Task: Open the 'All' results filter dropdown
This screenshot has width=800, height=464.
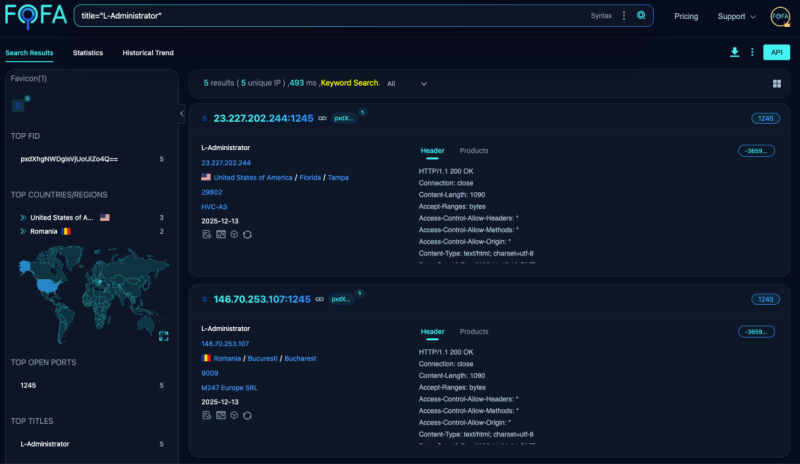Action: (407, 84)
